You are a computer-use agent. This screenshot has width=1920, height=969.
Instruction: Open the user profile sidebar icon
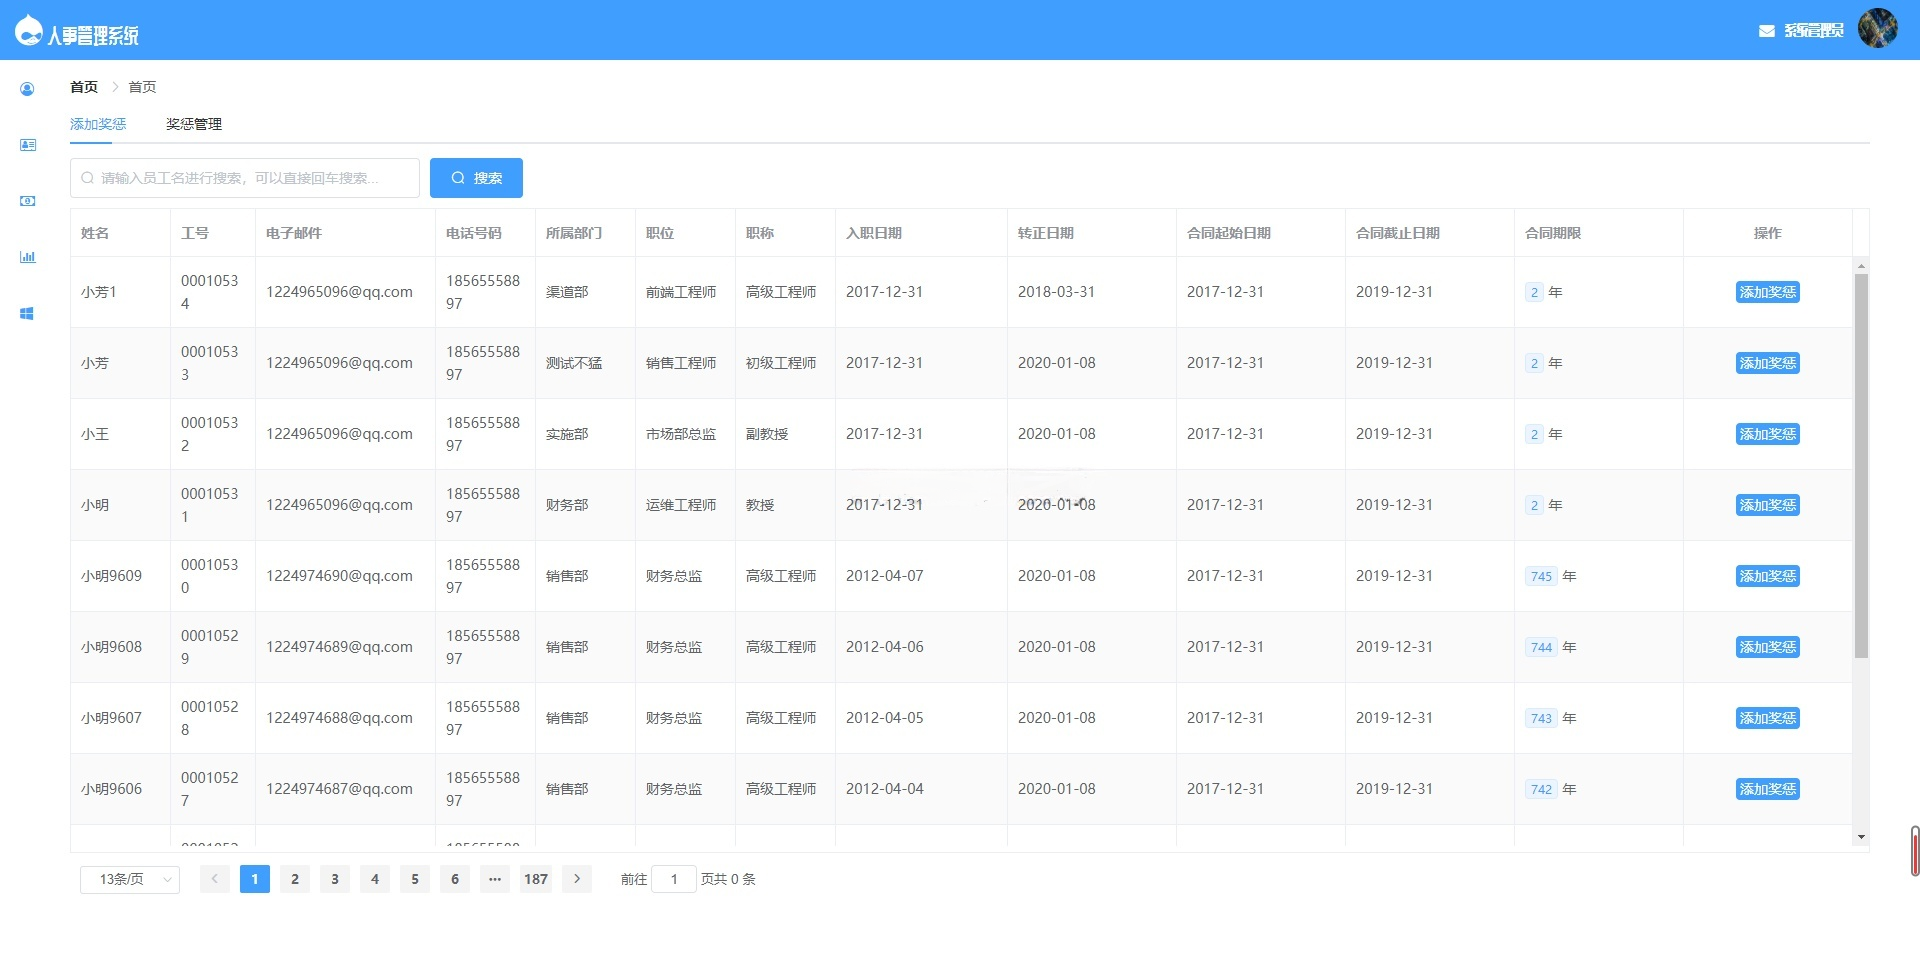coord(27,89)
